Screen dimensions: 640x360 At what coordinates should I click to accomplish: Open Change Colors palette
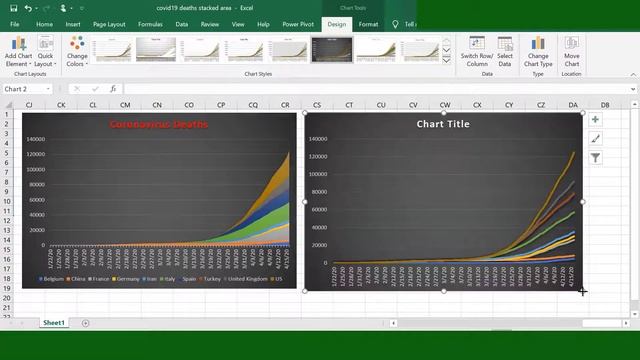pos(77,51)
